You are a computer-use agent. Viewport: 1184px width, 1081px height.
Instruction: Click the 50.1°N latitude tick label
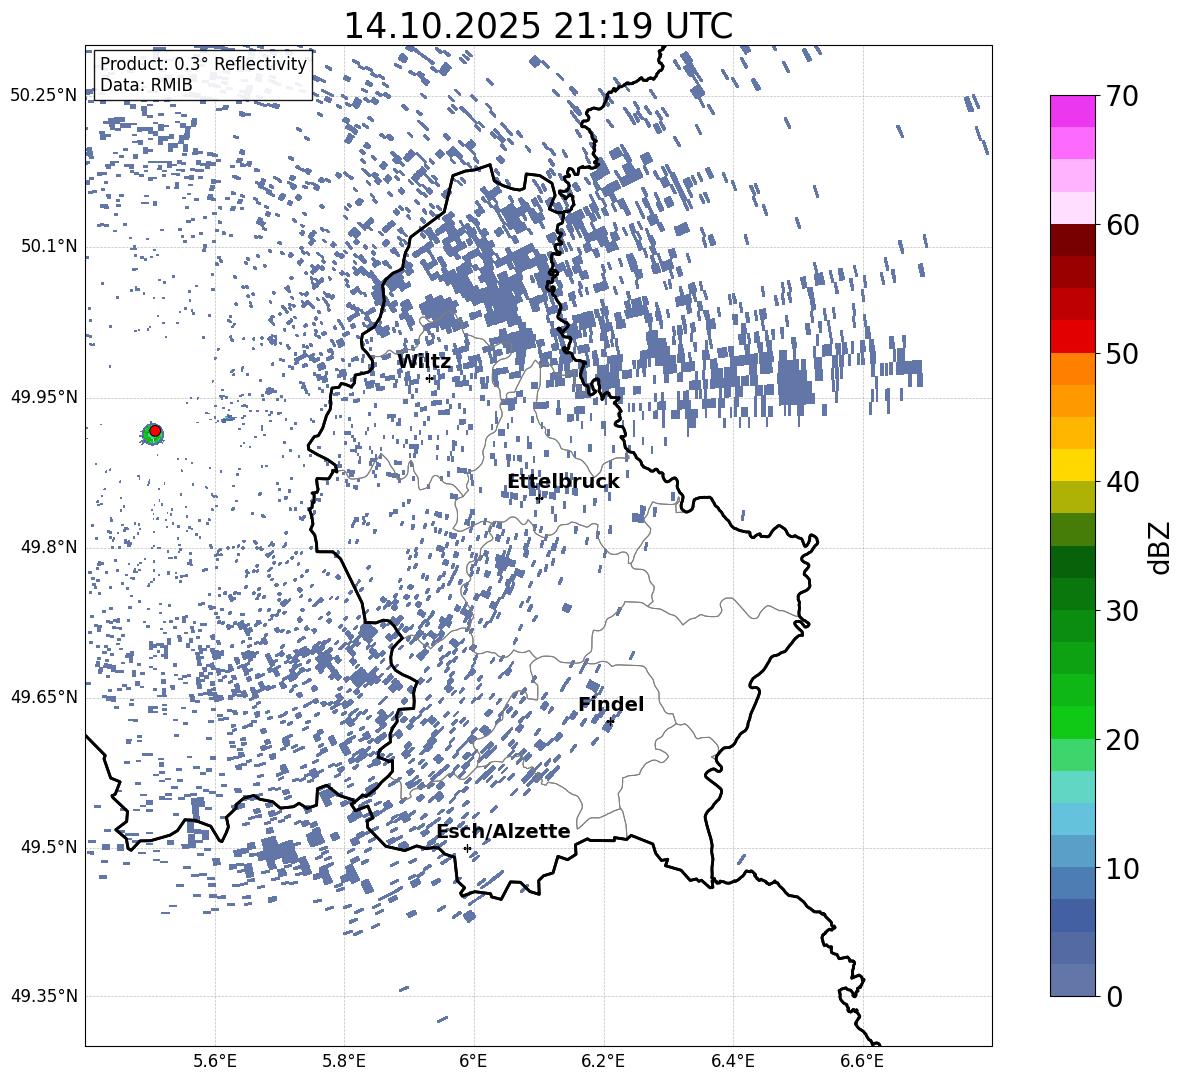(49, 246)
